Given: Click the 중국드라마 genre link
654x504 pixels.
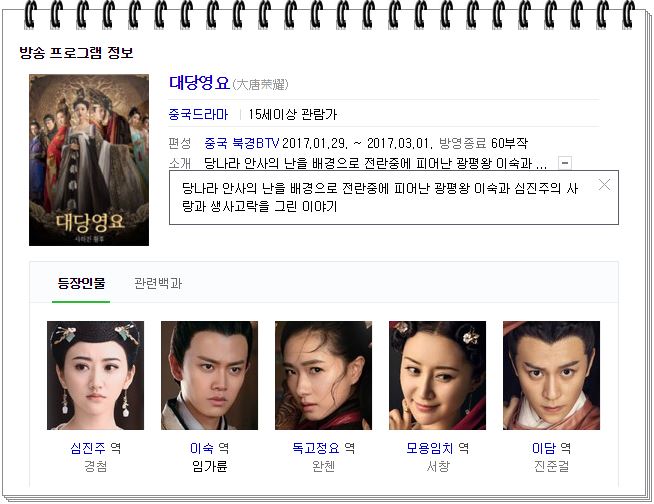Looking at the screenshot, I should point(198,114).
